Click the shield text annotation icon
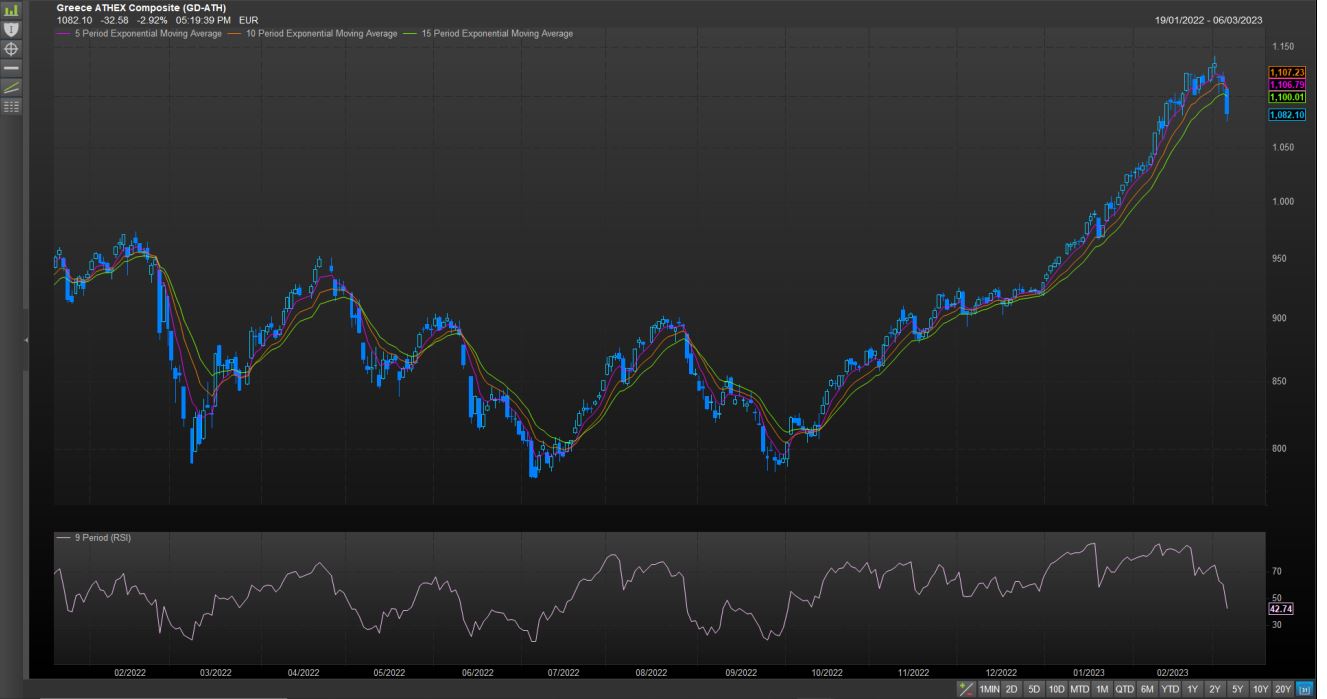 (11, 29)
